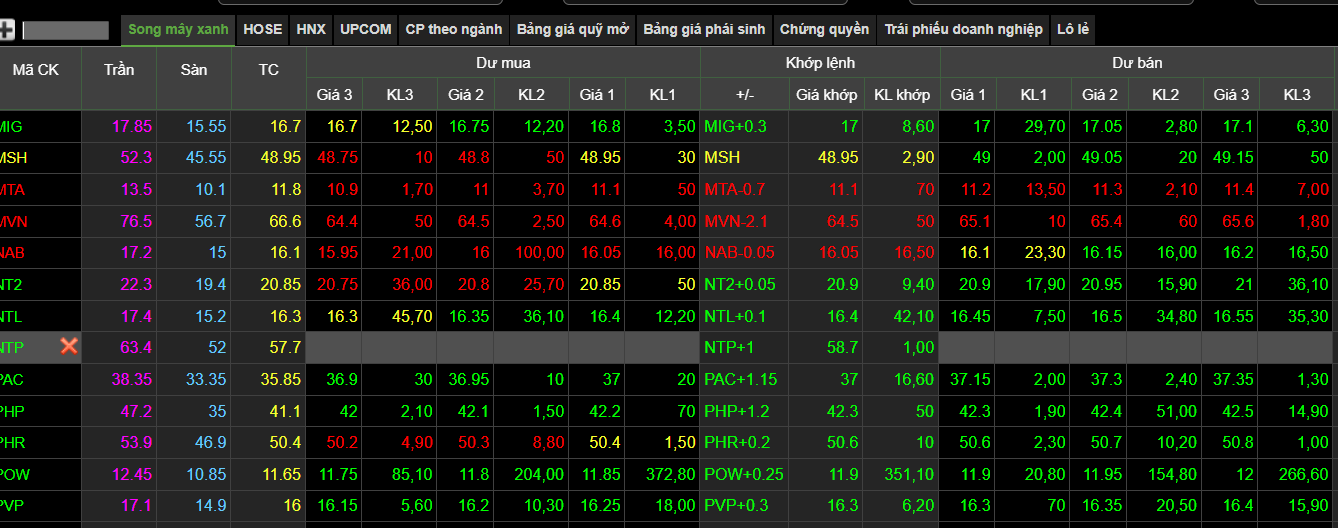Image resolution: width=1338 pixels, height=528 pixels.
Task: Open Bảng giá quỹ mở tab
Action: [572, 30]
